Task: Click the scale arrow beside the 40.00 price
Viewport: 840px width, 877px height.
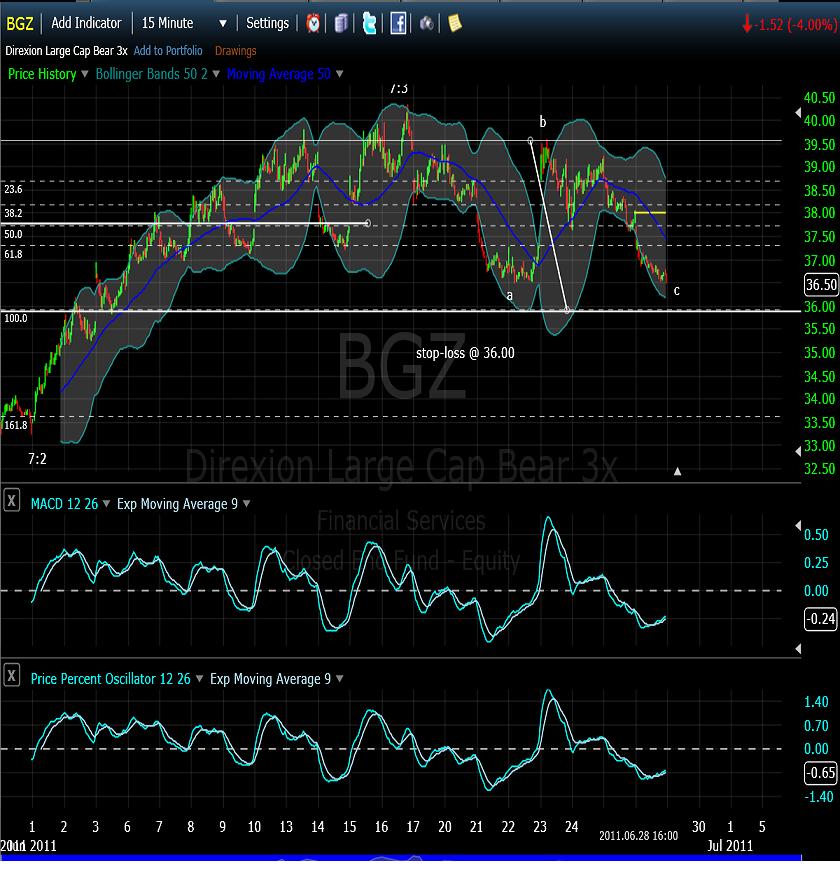Action: point(798,113)
